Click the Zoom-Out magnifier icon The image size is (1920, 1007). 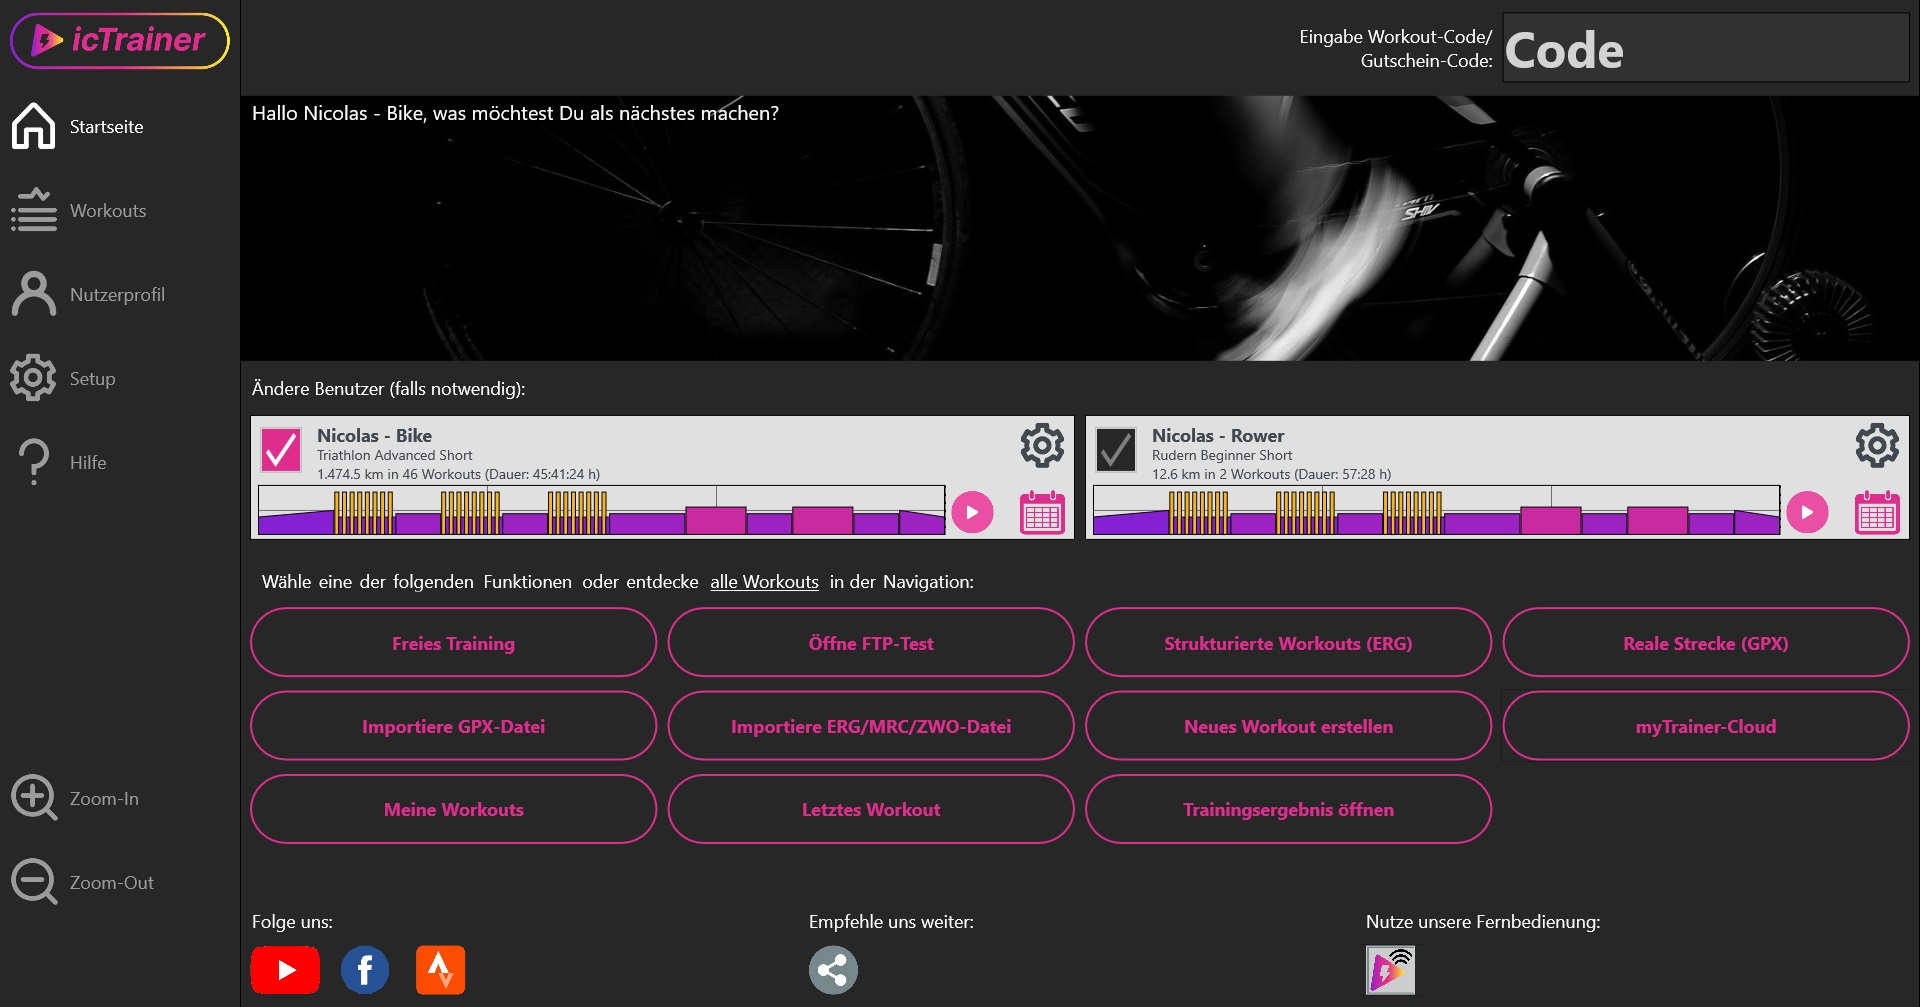[x=34, y=882]
